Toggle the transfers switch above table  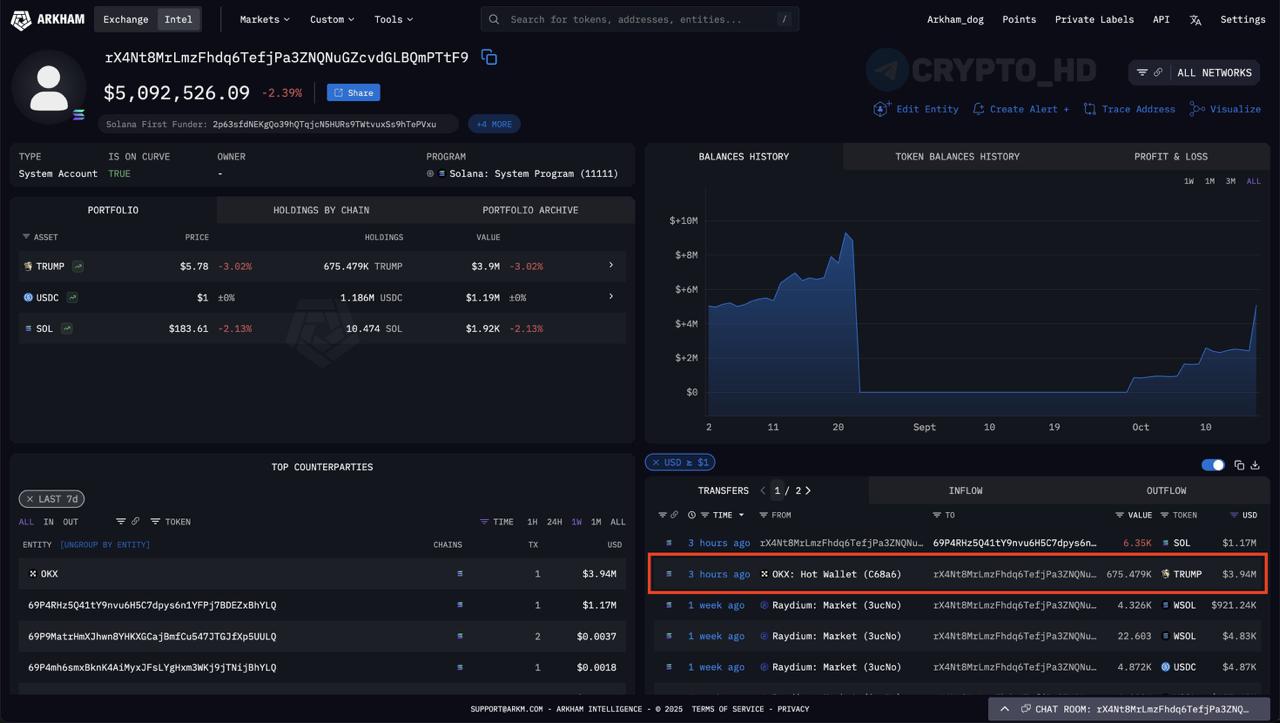(x=1212, y=465)
